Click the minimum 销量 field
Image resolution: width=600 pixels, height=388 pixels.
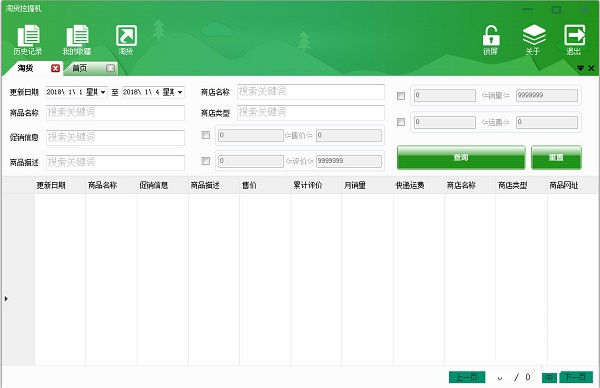pyautogui.click(x=445, y=95)
